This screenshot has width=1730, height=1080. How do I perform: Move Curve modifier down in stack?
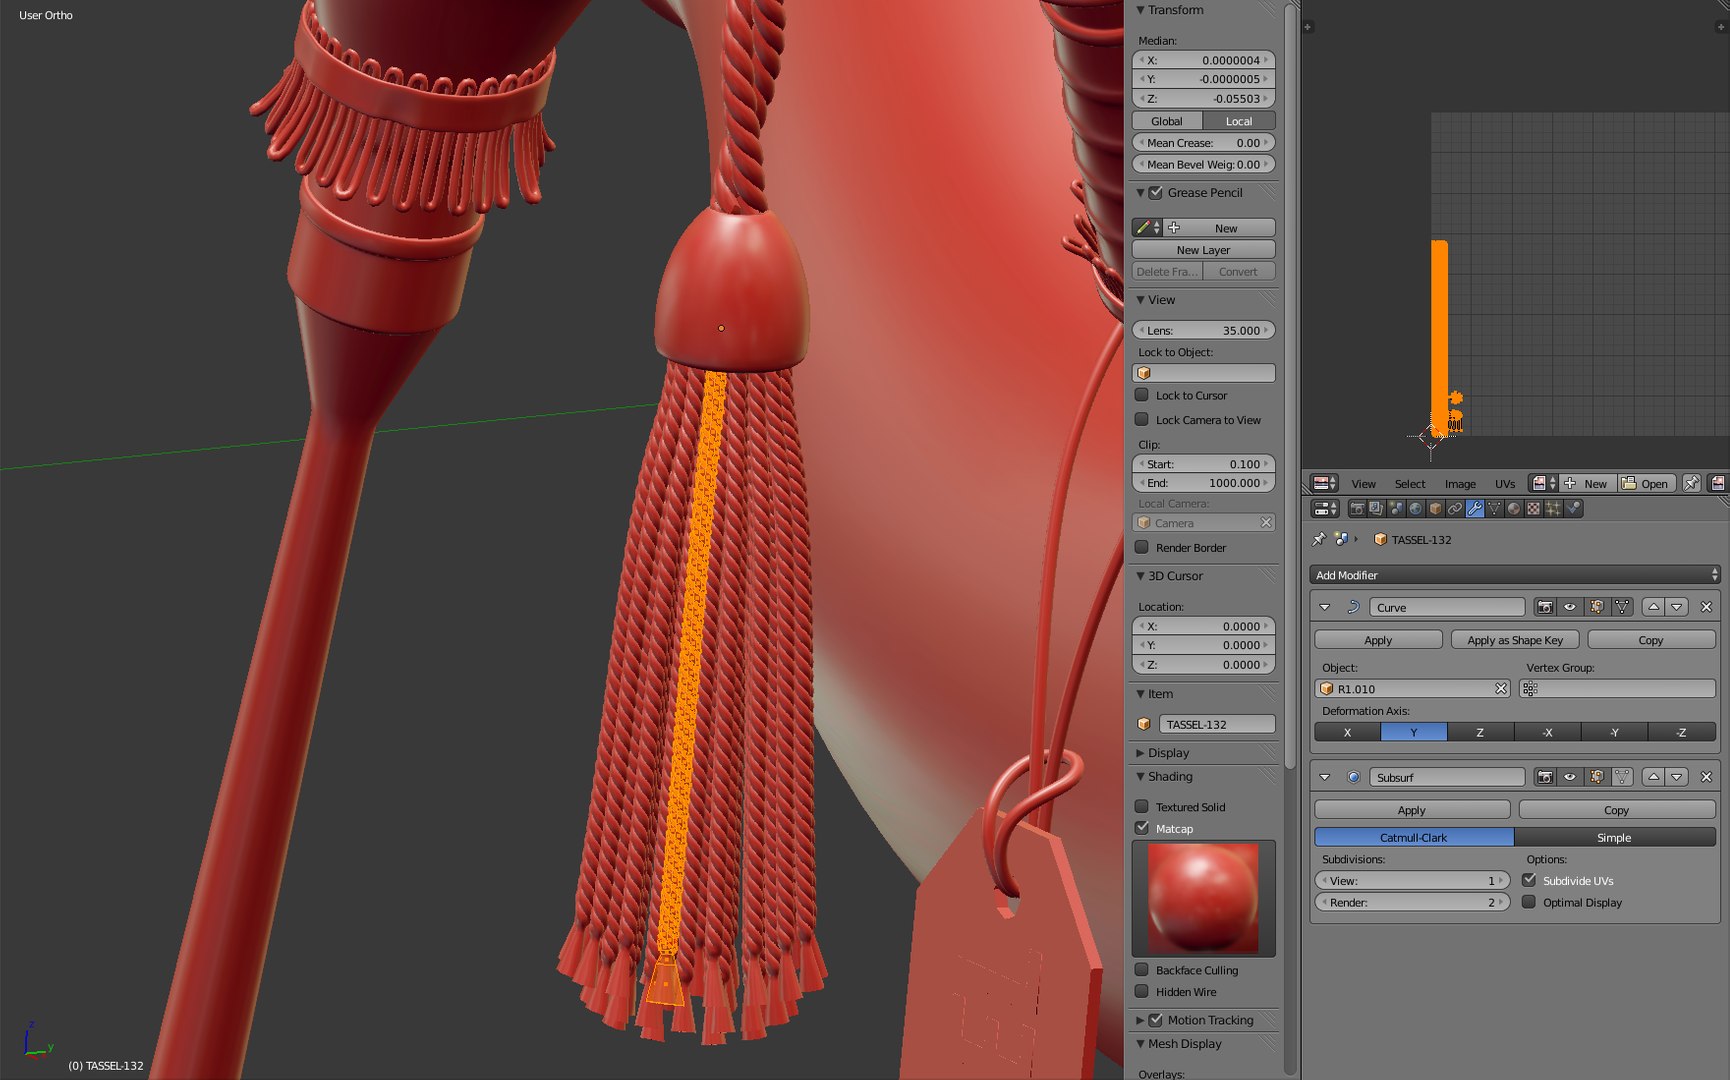pyautogui.click(x=1677, y=607)
